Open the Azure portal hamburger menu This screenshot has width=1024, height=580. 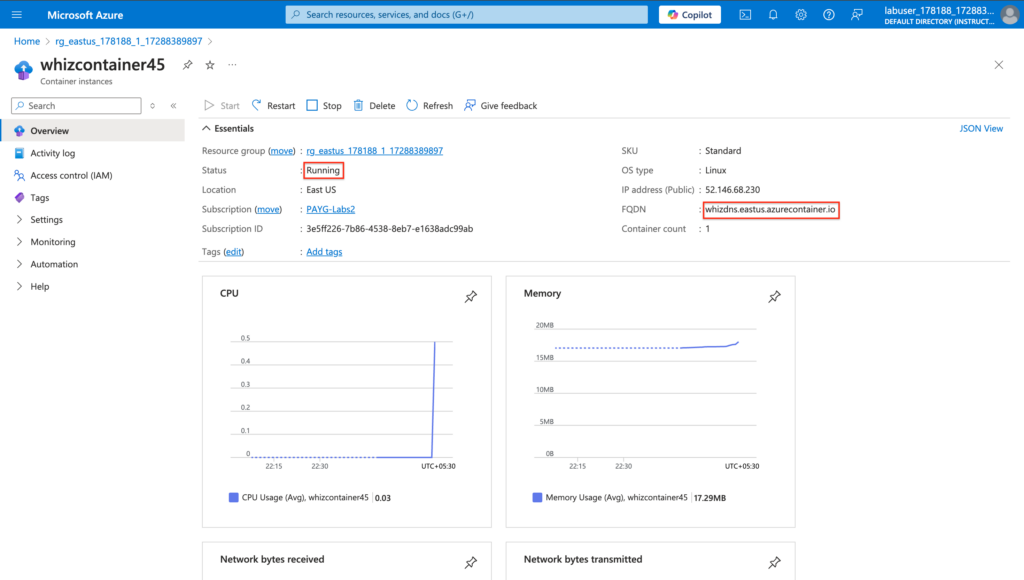(x=16, y=14)
